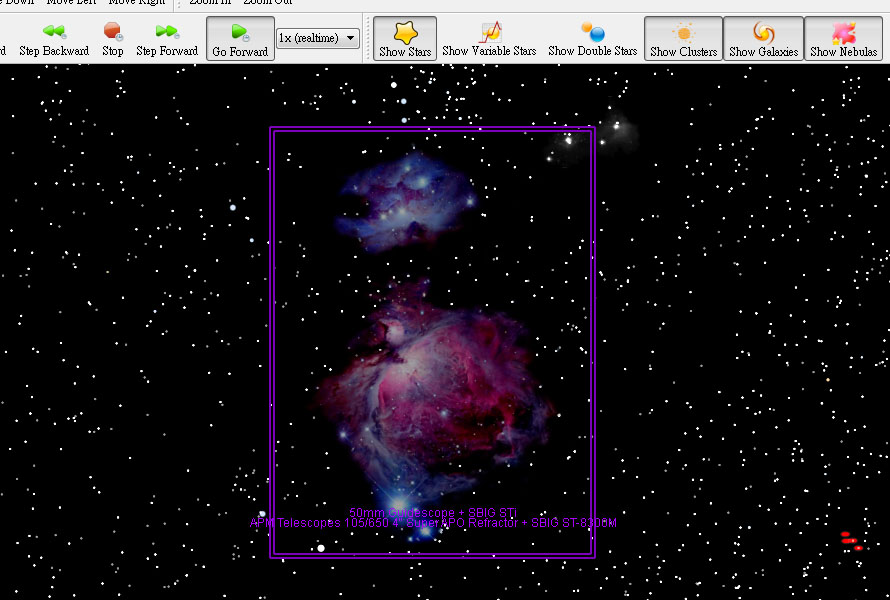890x600 pixels.
Task: Select the red object cluster at lower right
Action: pos(850,541)
